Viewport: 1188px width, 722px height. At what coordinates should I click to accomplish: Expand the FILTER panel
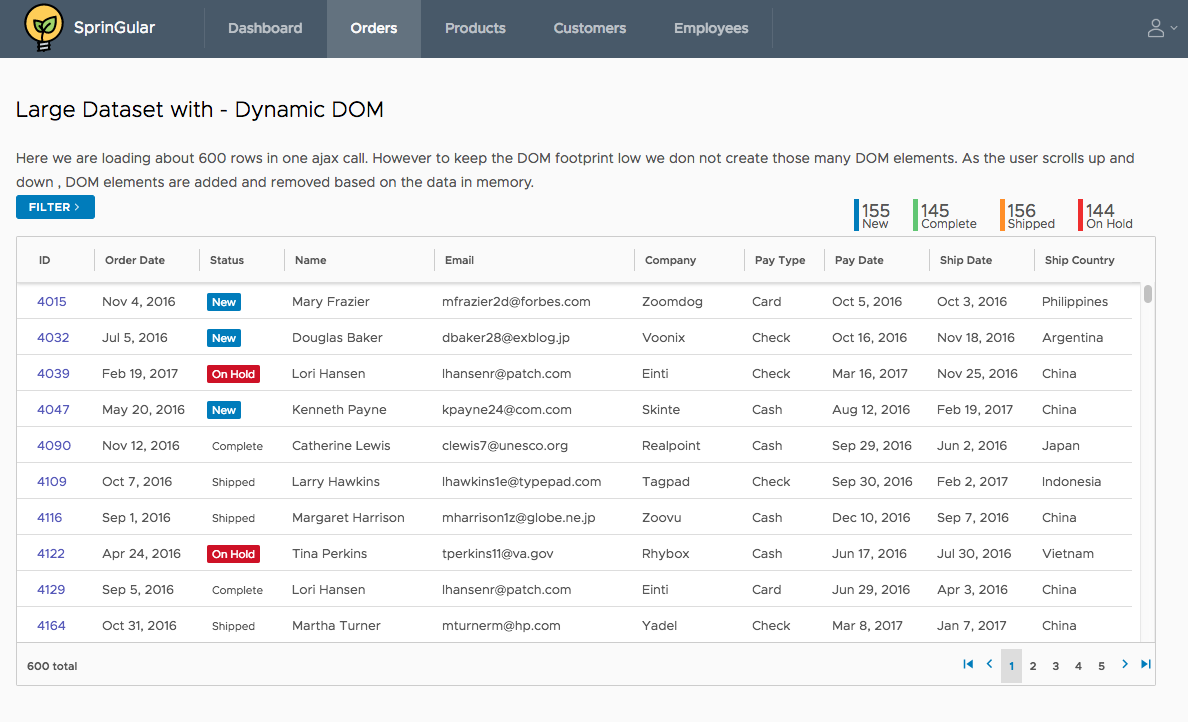click(x=55, y=207)
